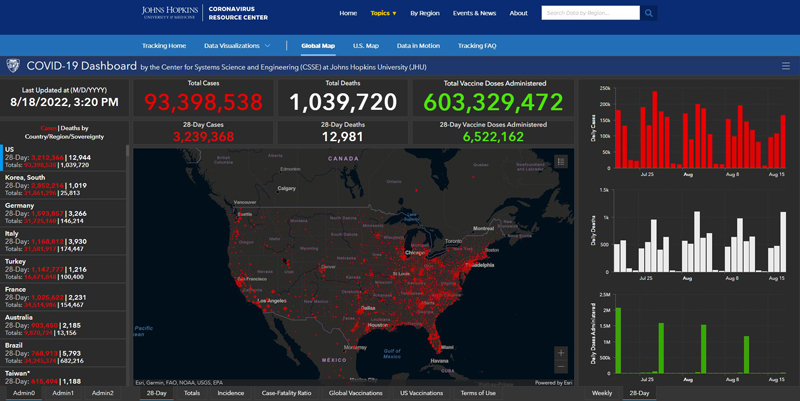Open the Global Vaccinations tab
Image resolution: width=800 pixels, height=401 pixels.
[355, 393]
